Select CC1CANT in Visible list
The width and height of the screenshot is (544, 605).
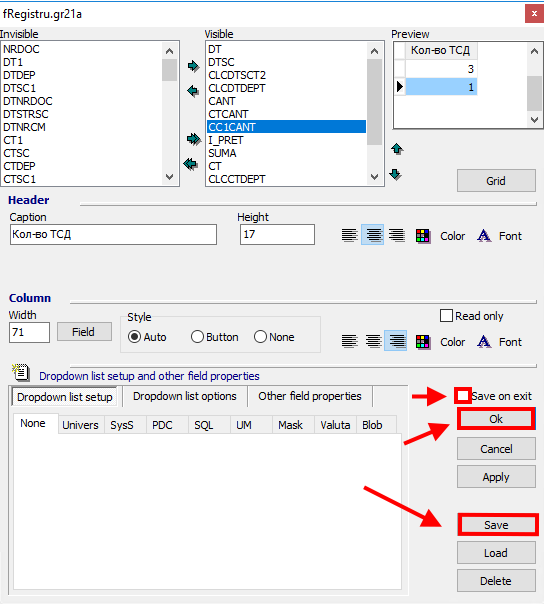click(x=287, y=127)
